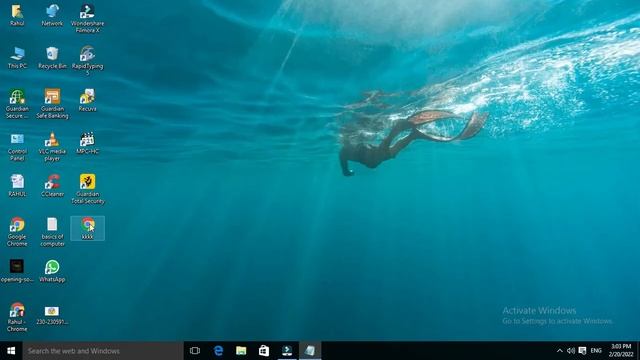Select the Guardian Total Security shortcut
The width and height of the screenshot is (640, 360).
coord(87,189)
